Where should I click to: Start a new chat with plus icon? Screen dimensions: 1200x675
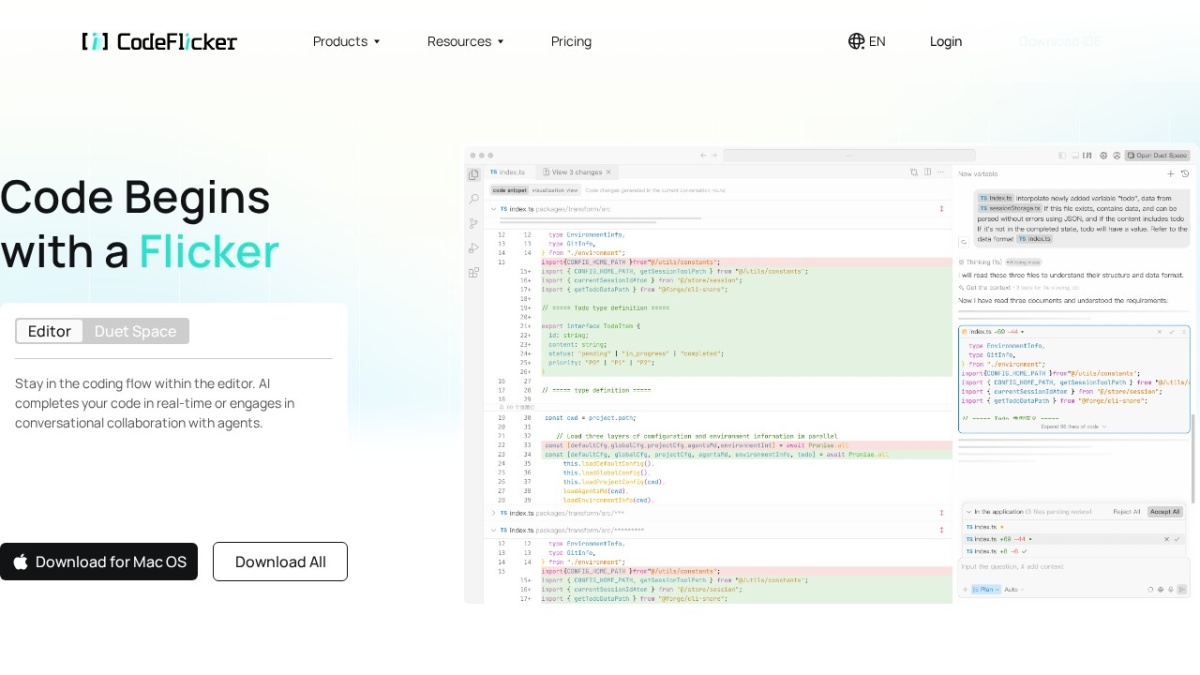click(x=1170, y=173)
